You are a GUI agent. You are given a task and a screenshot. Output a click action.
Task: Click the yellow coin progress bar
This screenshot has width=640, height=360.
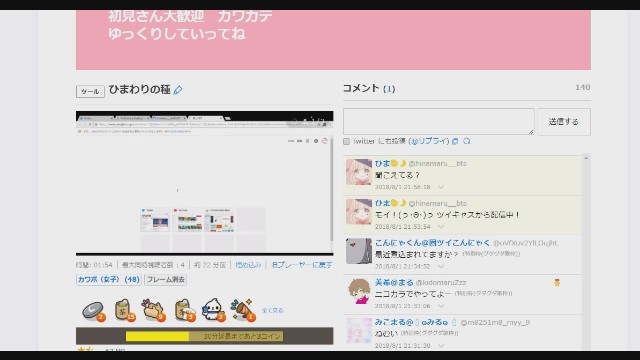tap(204, 336)
